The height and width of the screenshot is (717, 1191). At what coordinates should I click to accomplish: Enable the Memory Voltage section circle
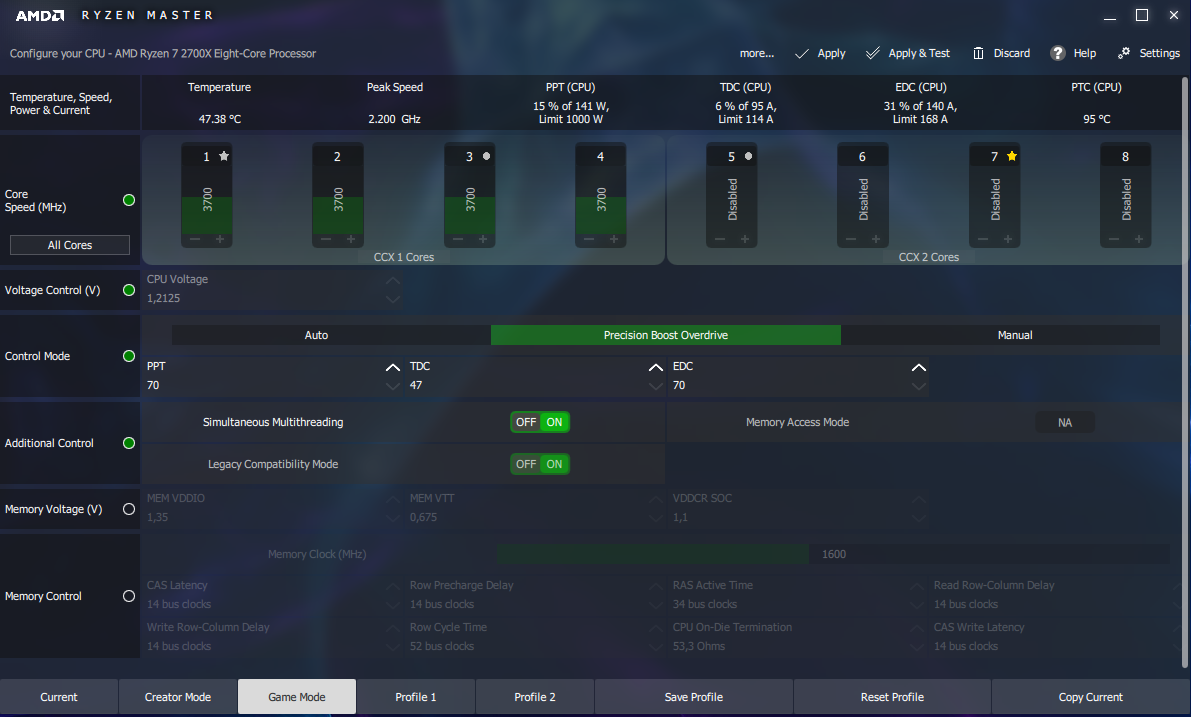point(129,509)
